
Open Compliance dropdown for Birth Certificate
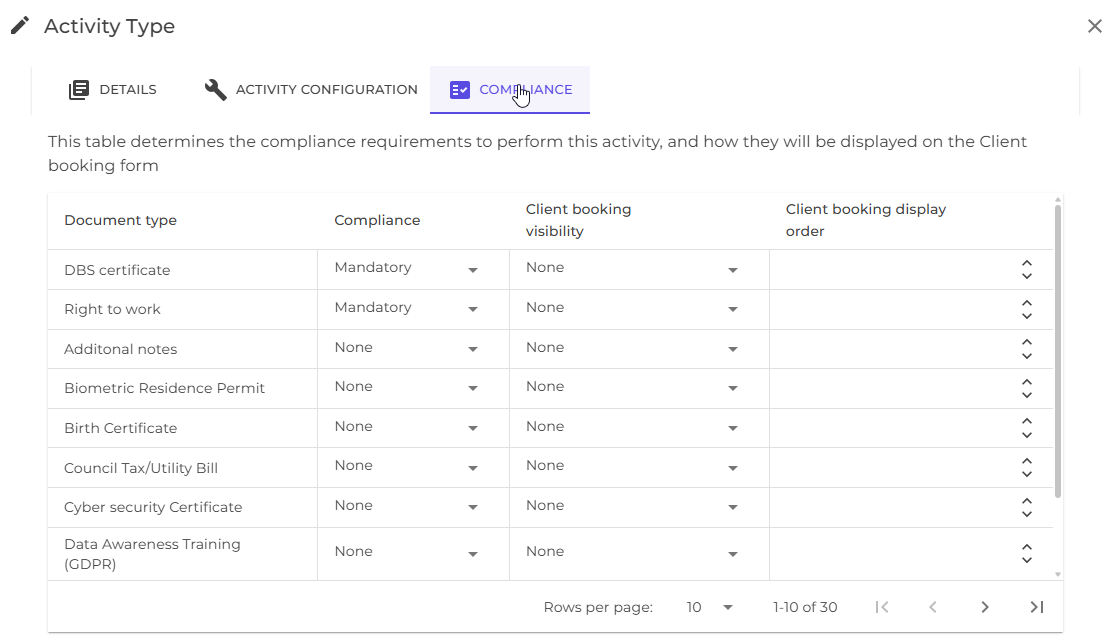(x=406, y=428)
